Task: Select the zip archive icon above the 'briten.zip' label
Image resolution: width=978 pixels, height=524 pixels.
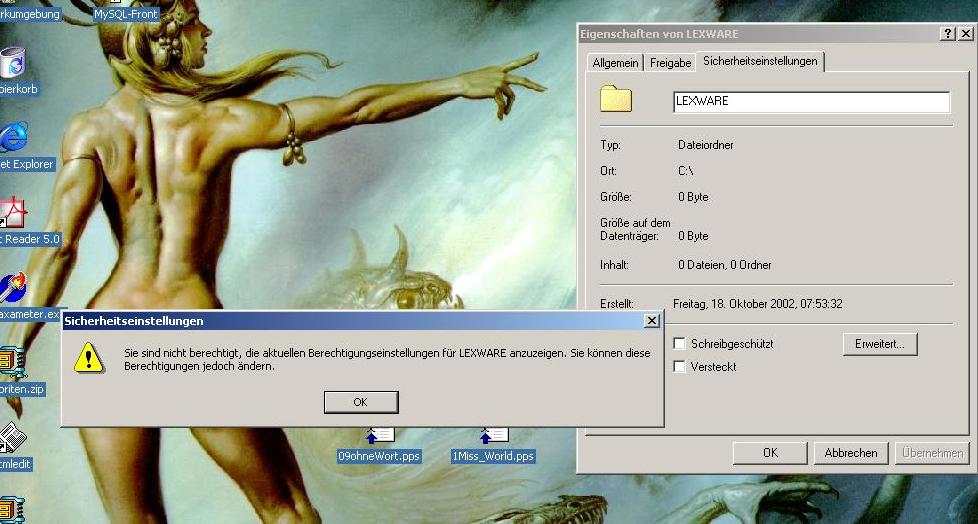Action: (12, 363)
